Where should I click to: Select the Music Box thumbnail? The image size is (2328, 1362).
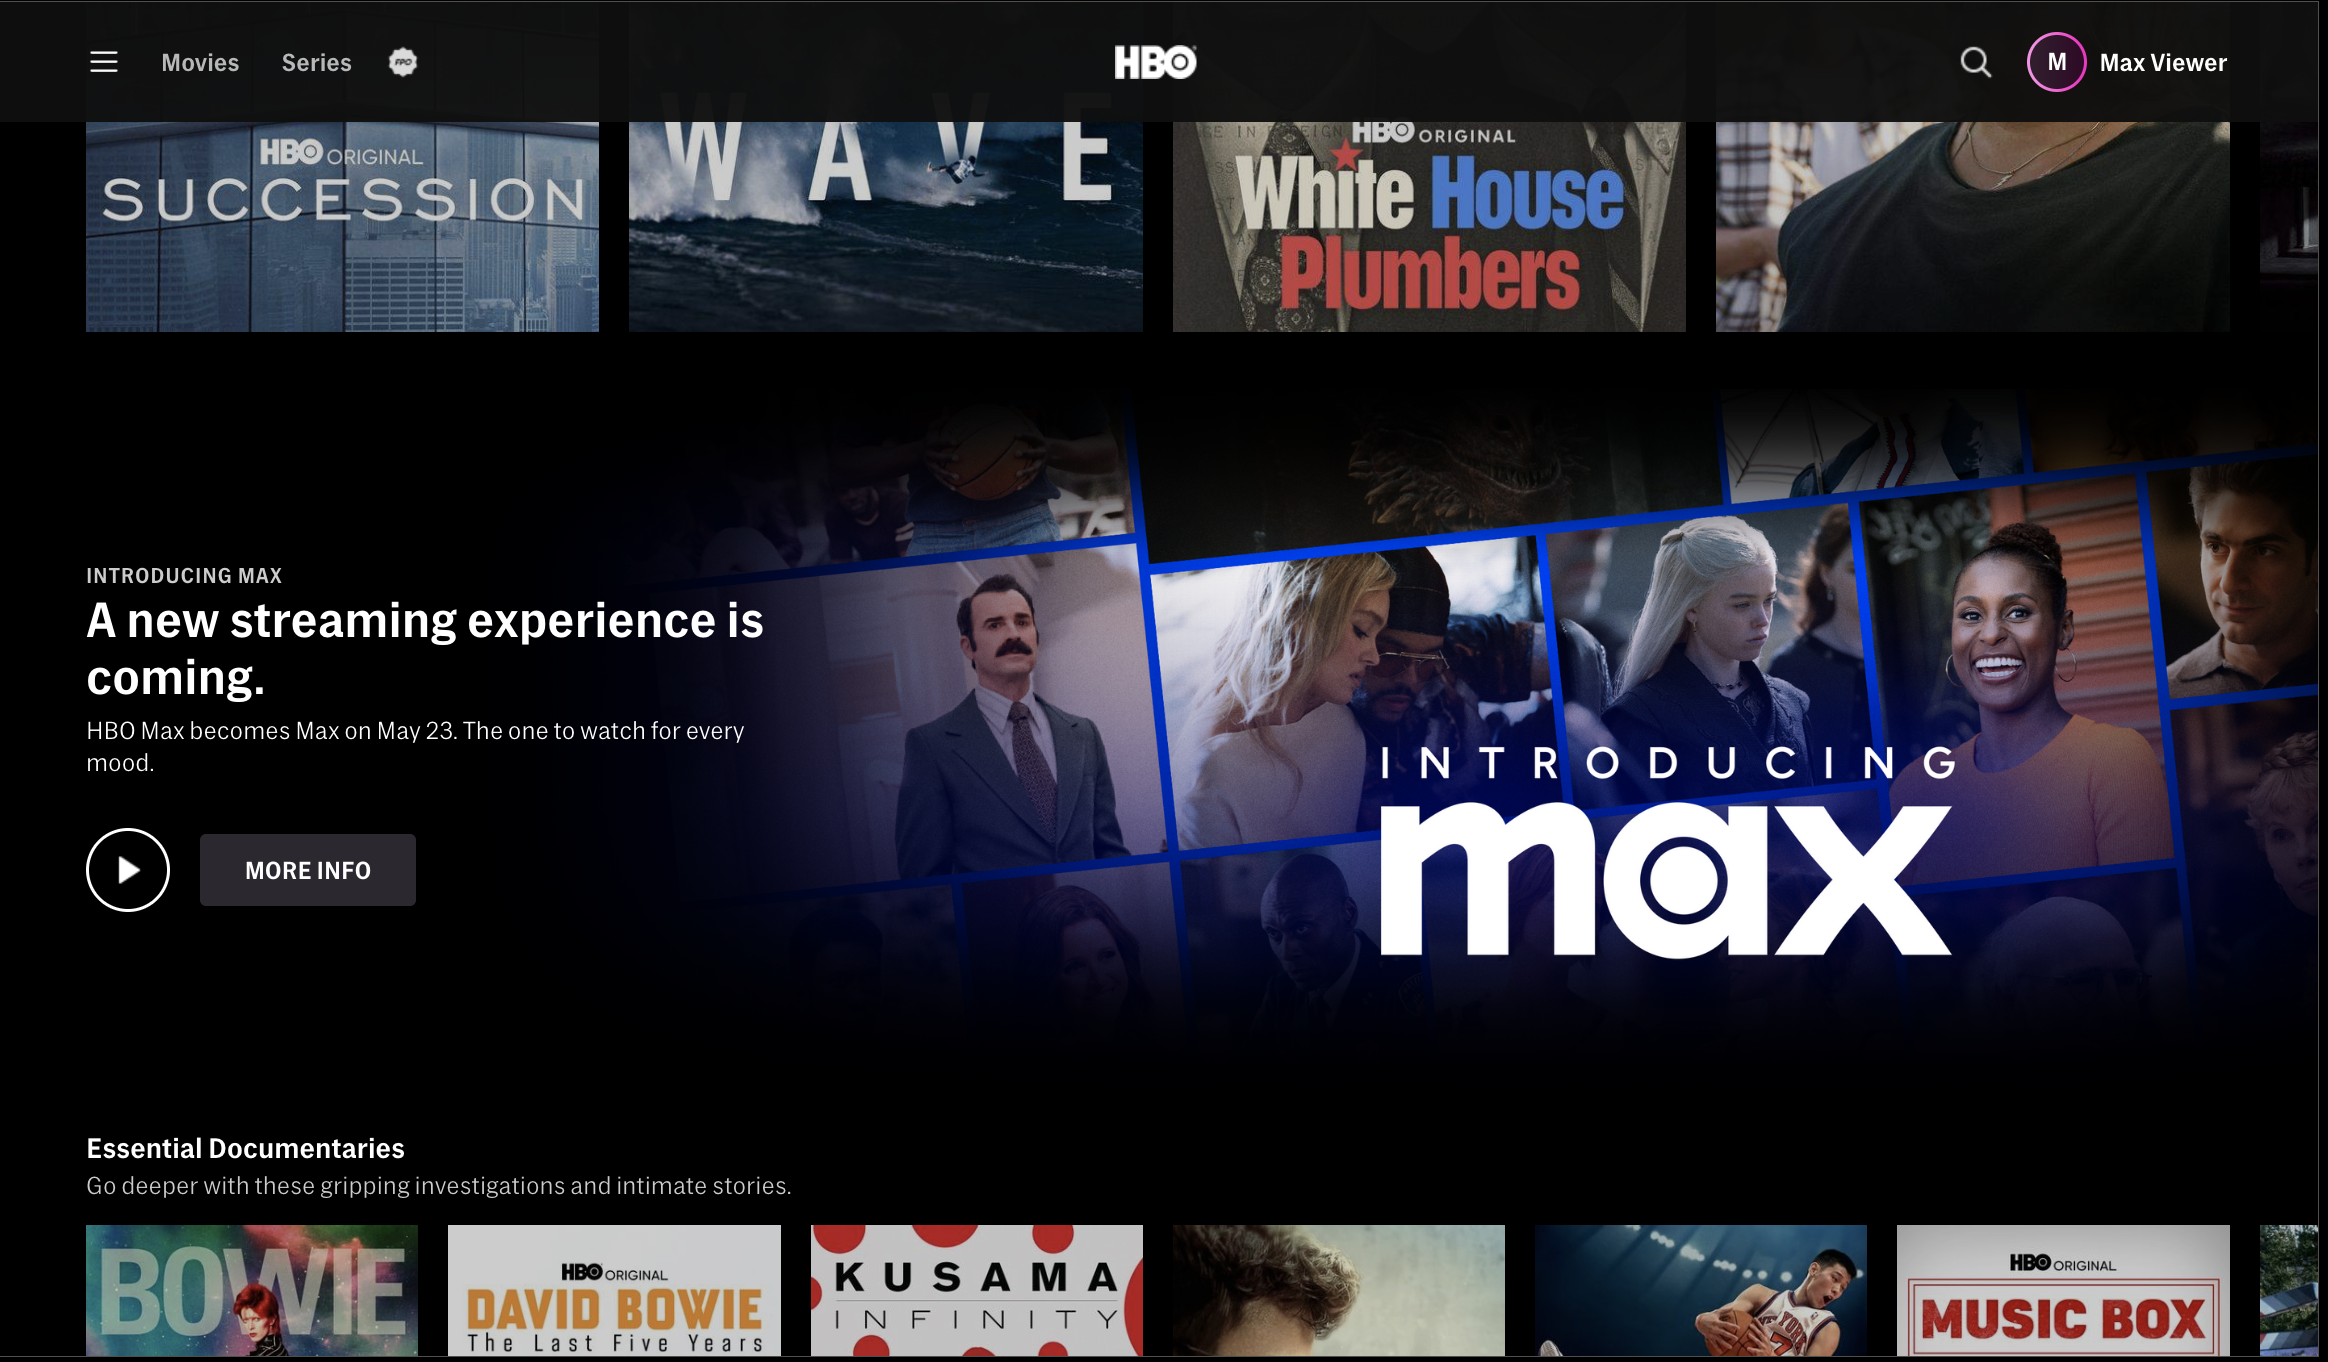2063,1290
